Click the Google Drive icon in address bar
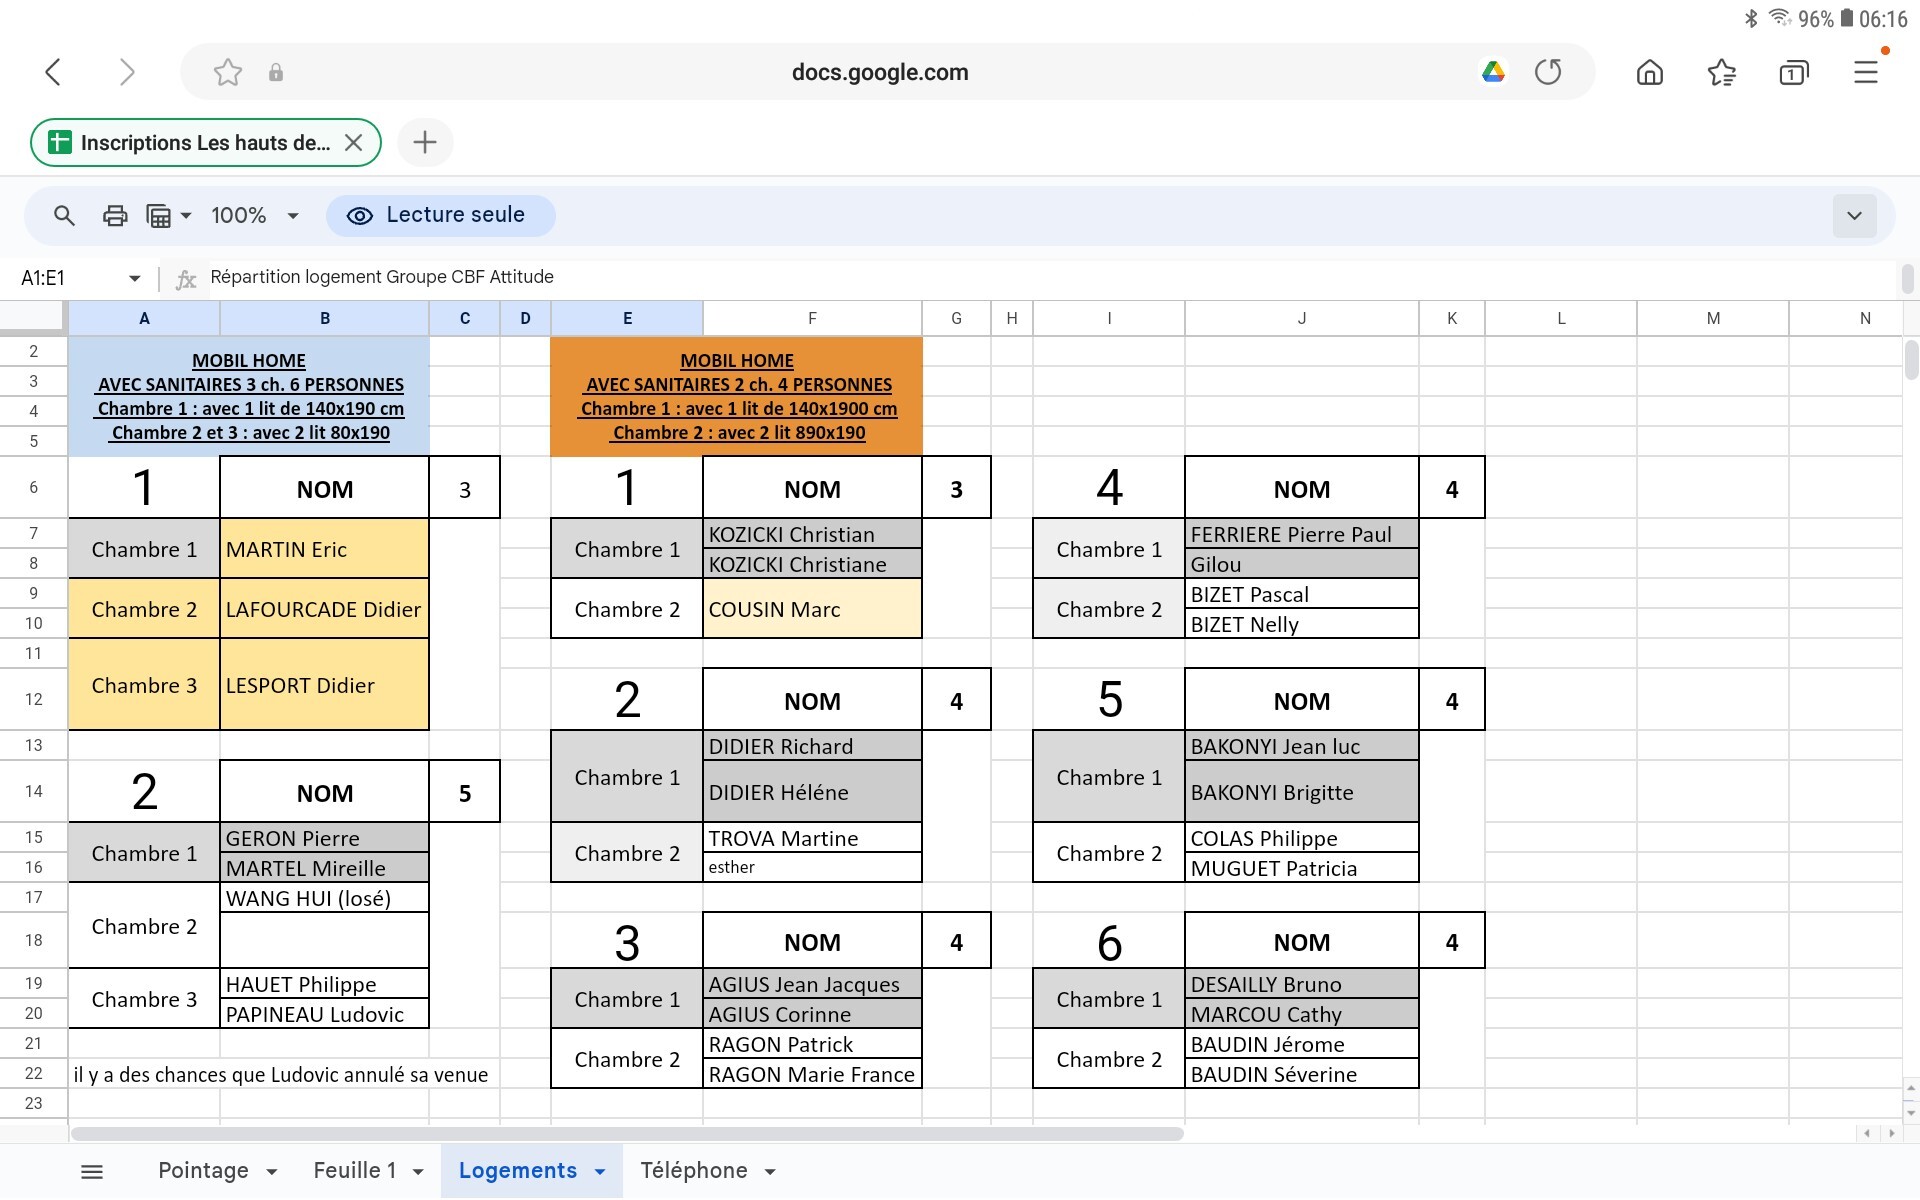This screenshot has height=1200, width=1920. [x=1493, y=71]
